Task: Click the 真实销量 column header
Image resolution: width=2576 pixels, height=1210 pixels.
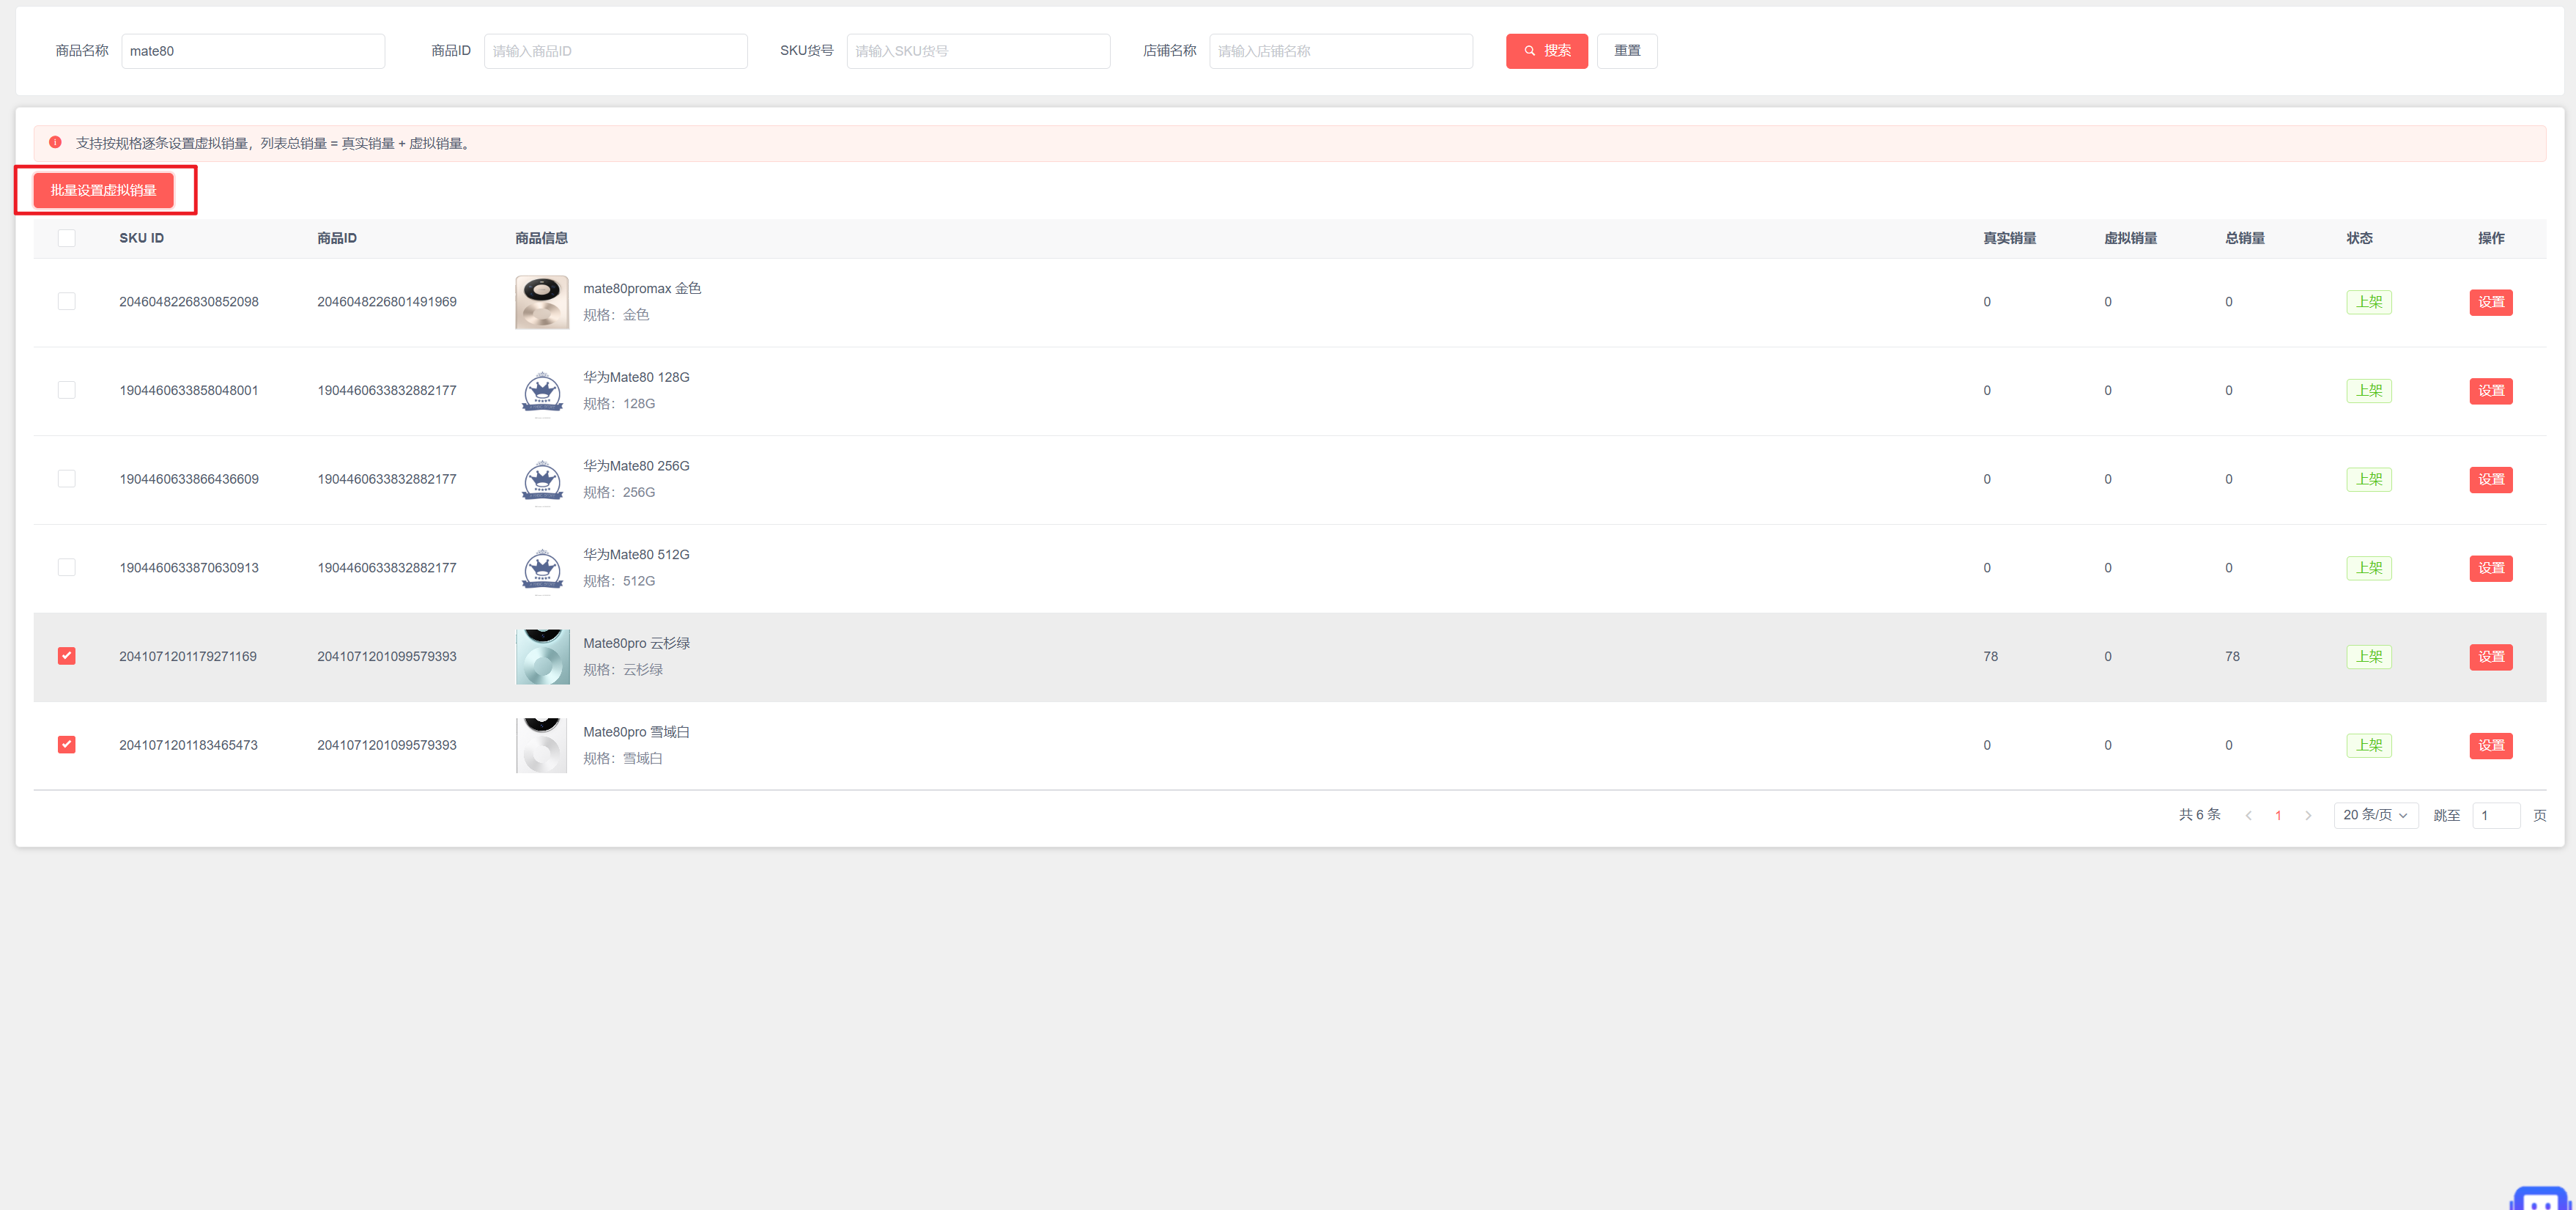Action: pyautogui.click(x=2010, y=238)
